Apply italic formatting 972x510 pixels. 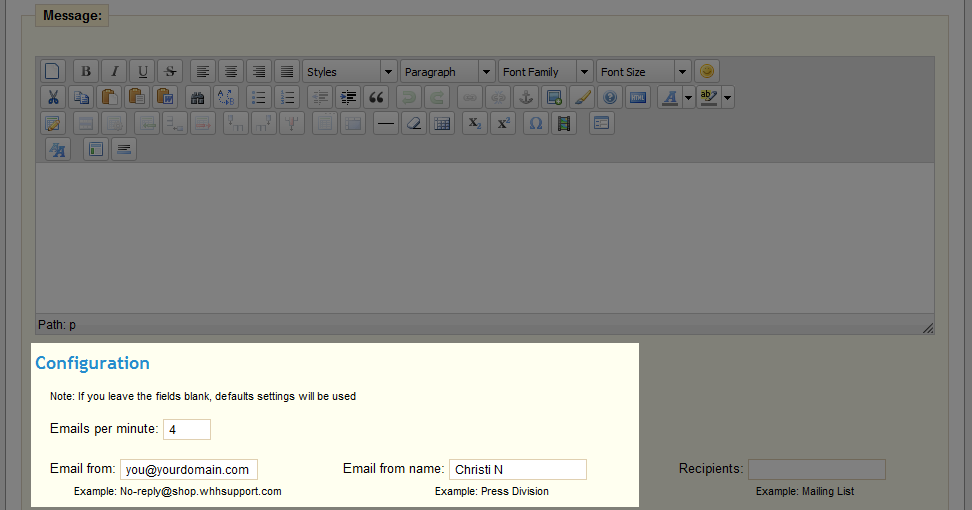[x=114, y=71]
